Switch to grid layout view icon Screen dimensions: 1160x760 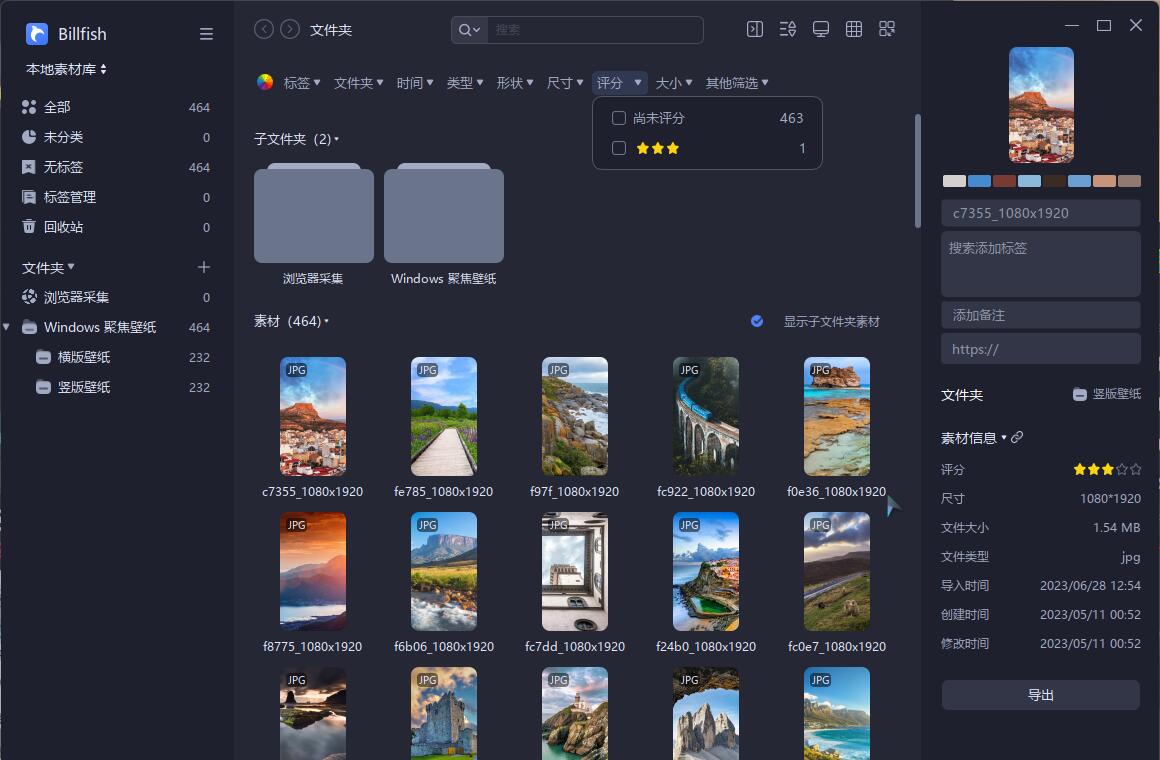point(854,30)
